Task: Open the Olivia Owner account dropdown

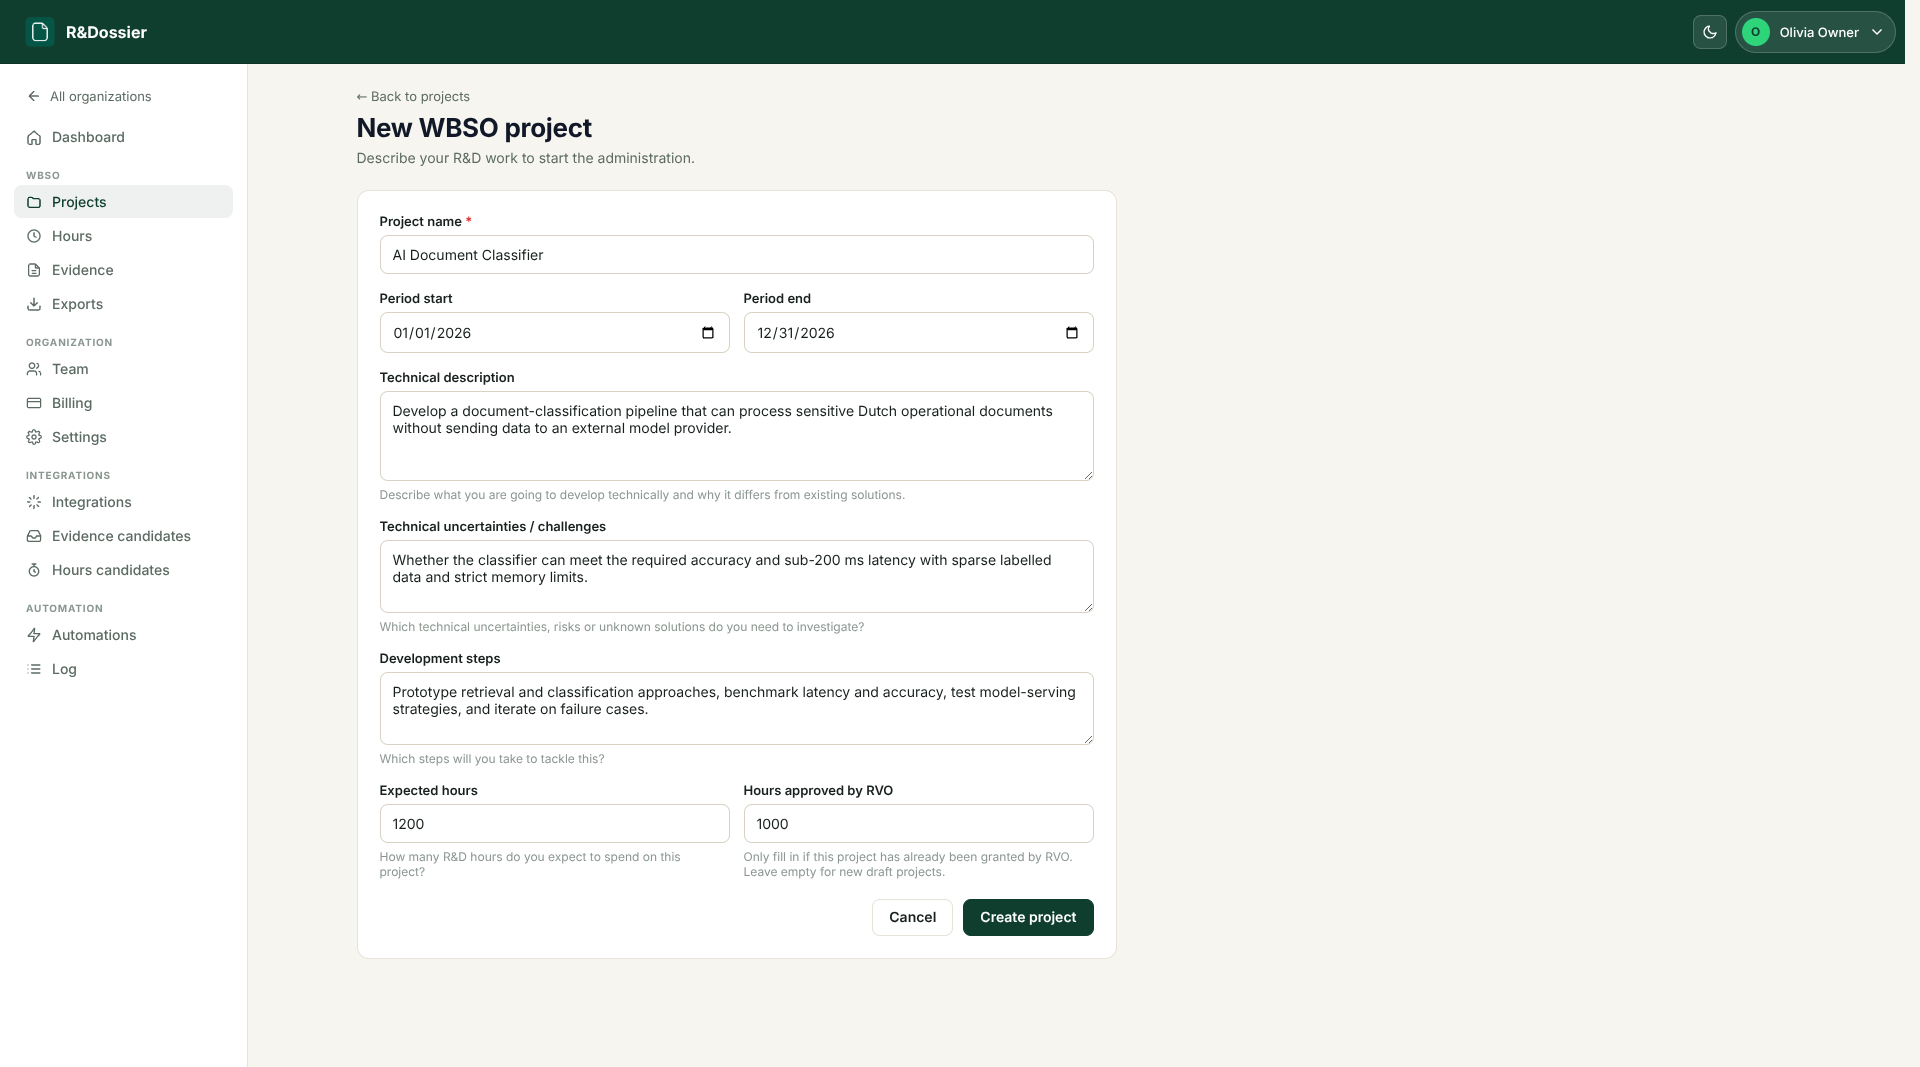Action: click(x=1815, y=32)
